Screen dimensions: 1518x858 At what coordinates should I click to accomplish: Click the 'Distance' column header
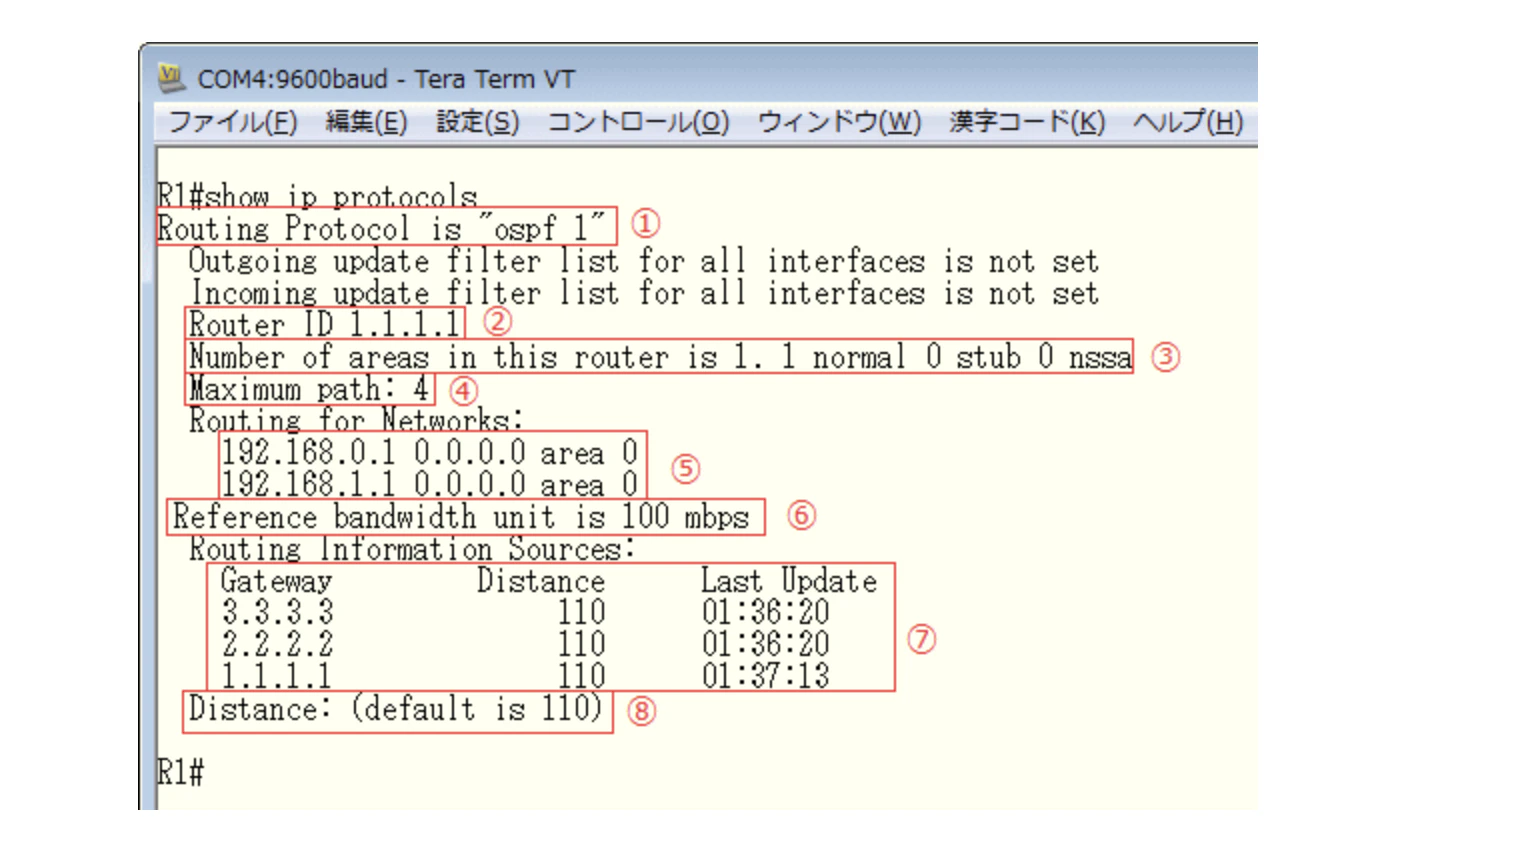tap(541, 581)
